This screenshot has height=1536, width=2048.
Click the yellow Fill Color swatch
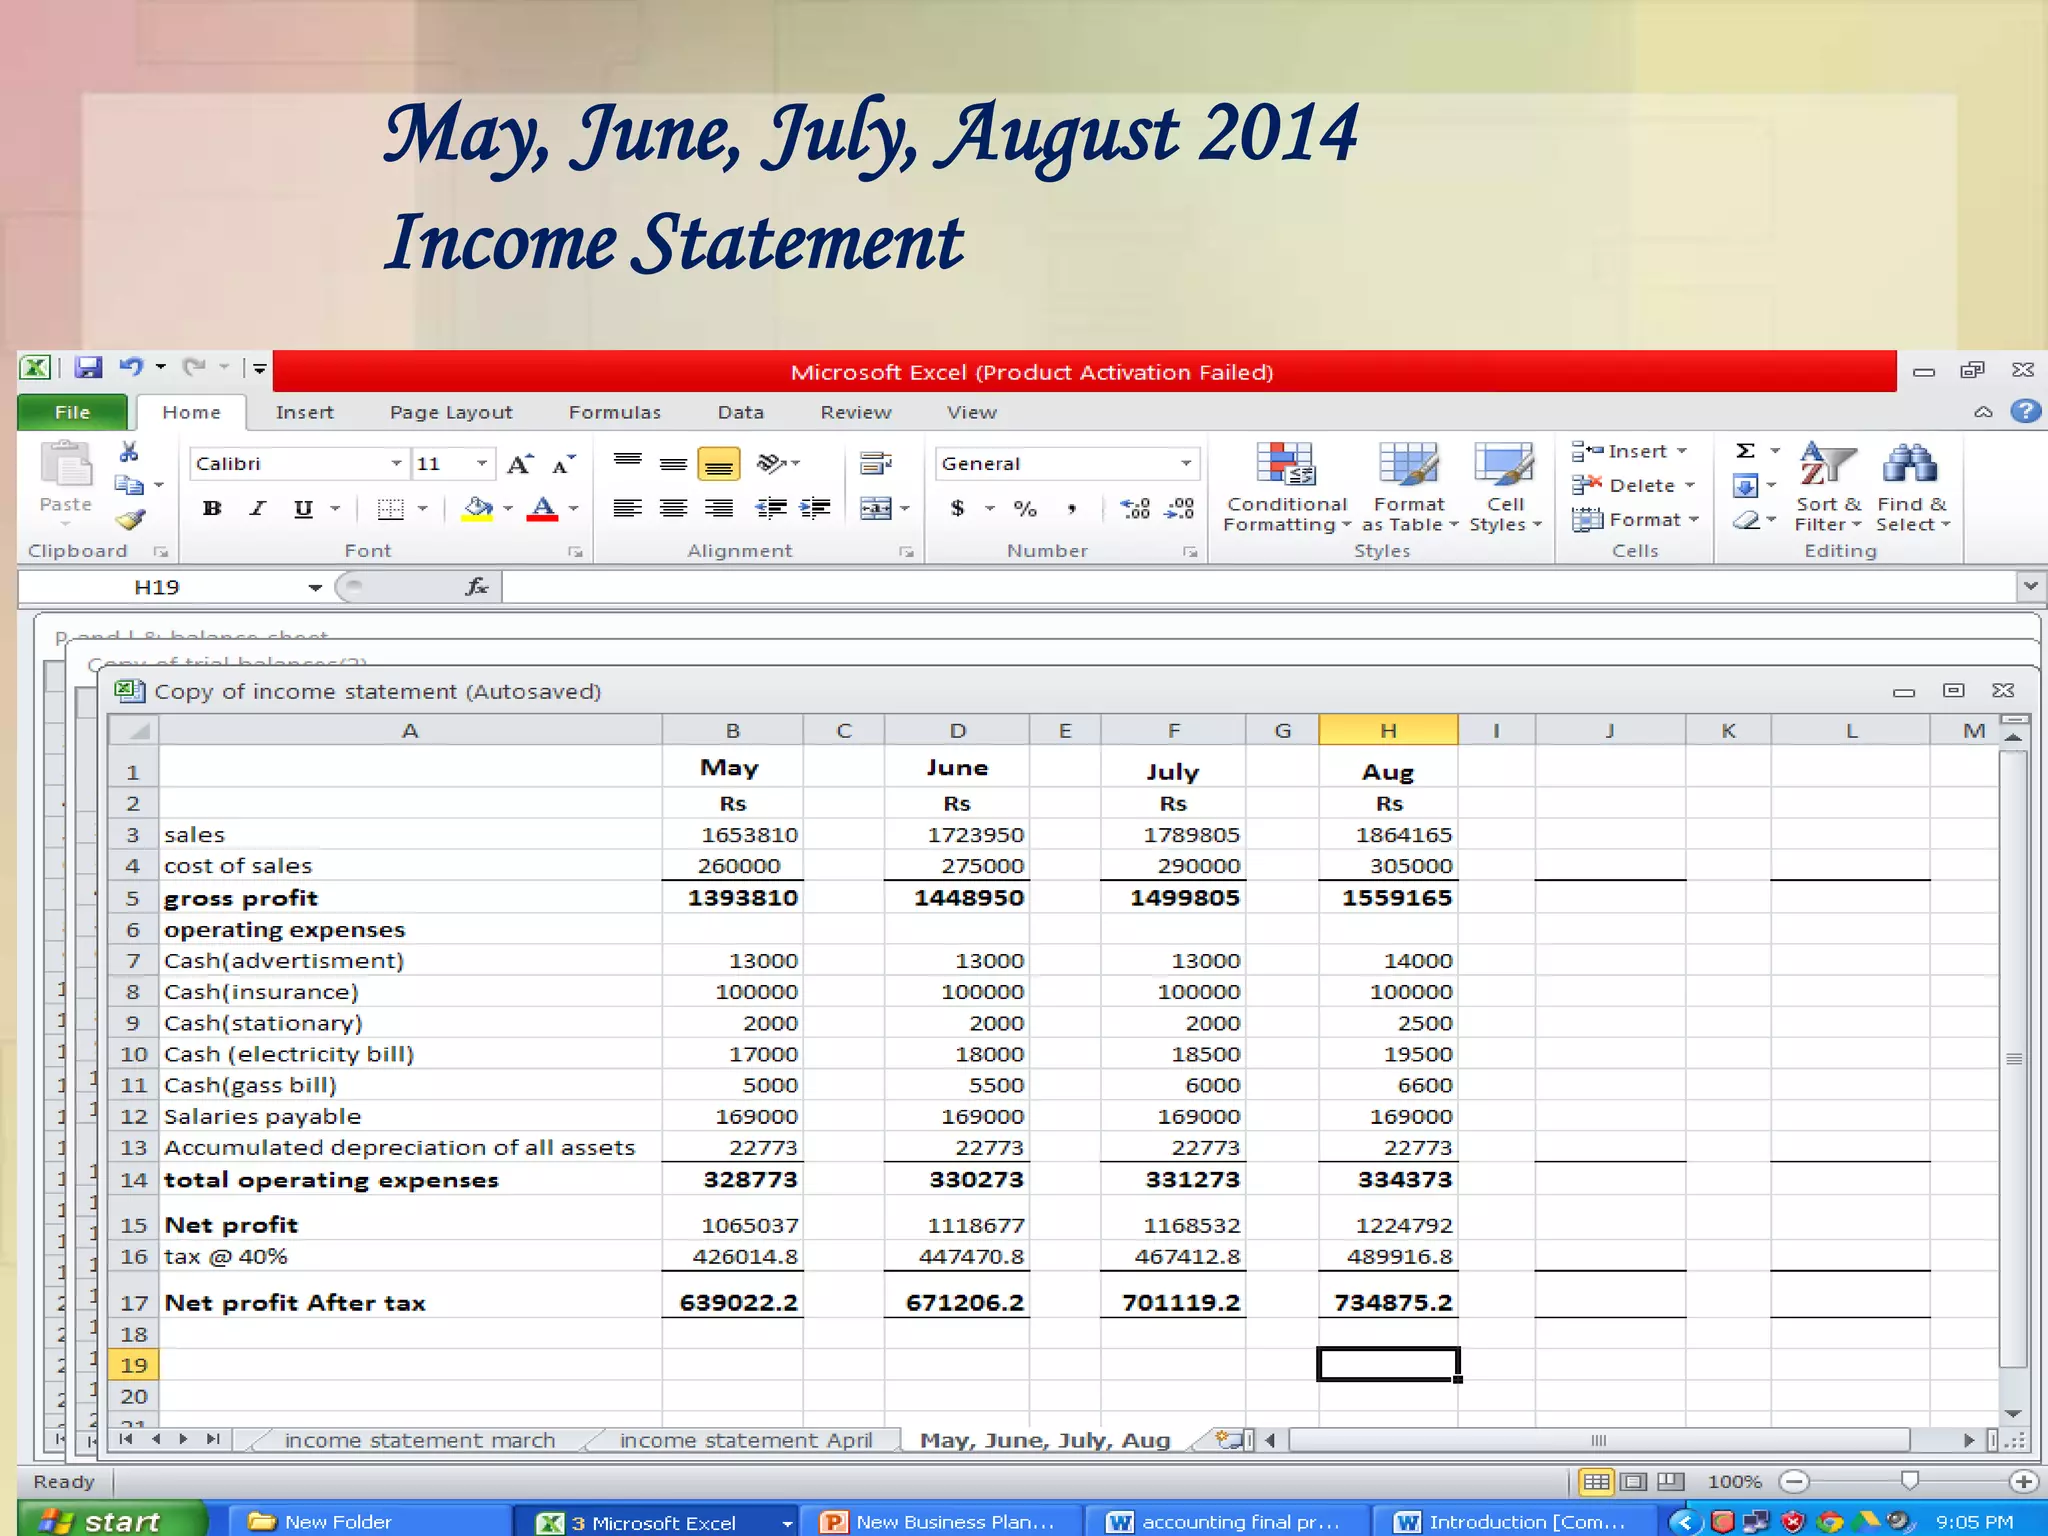478,509
